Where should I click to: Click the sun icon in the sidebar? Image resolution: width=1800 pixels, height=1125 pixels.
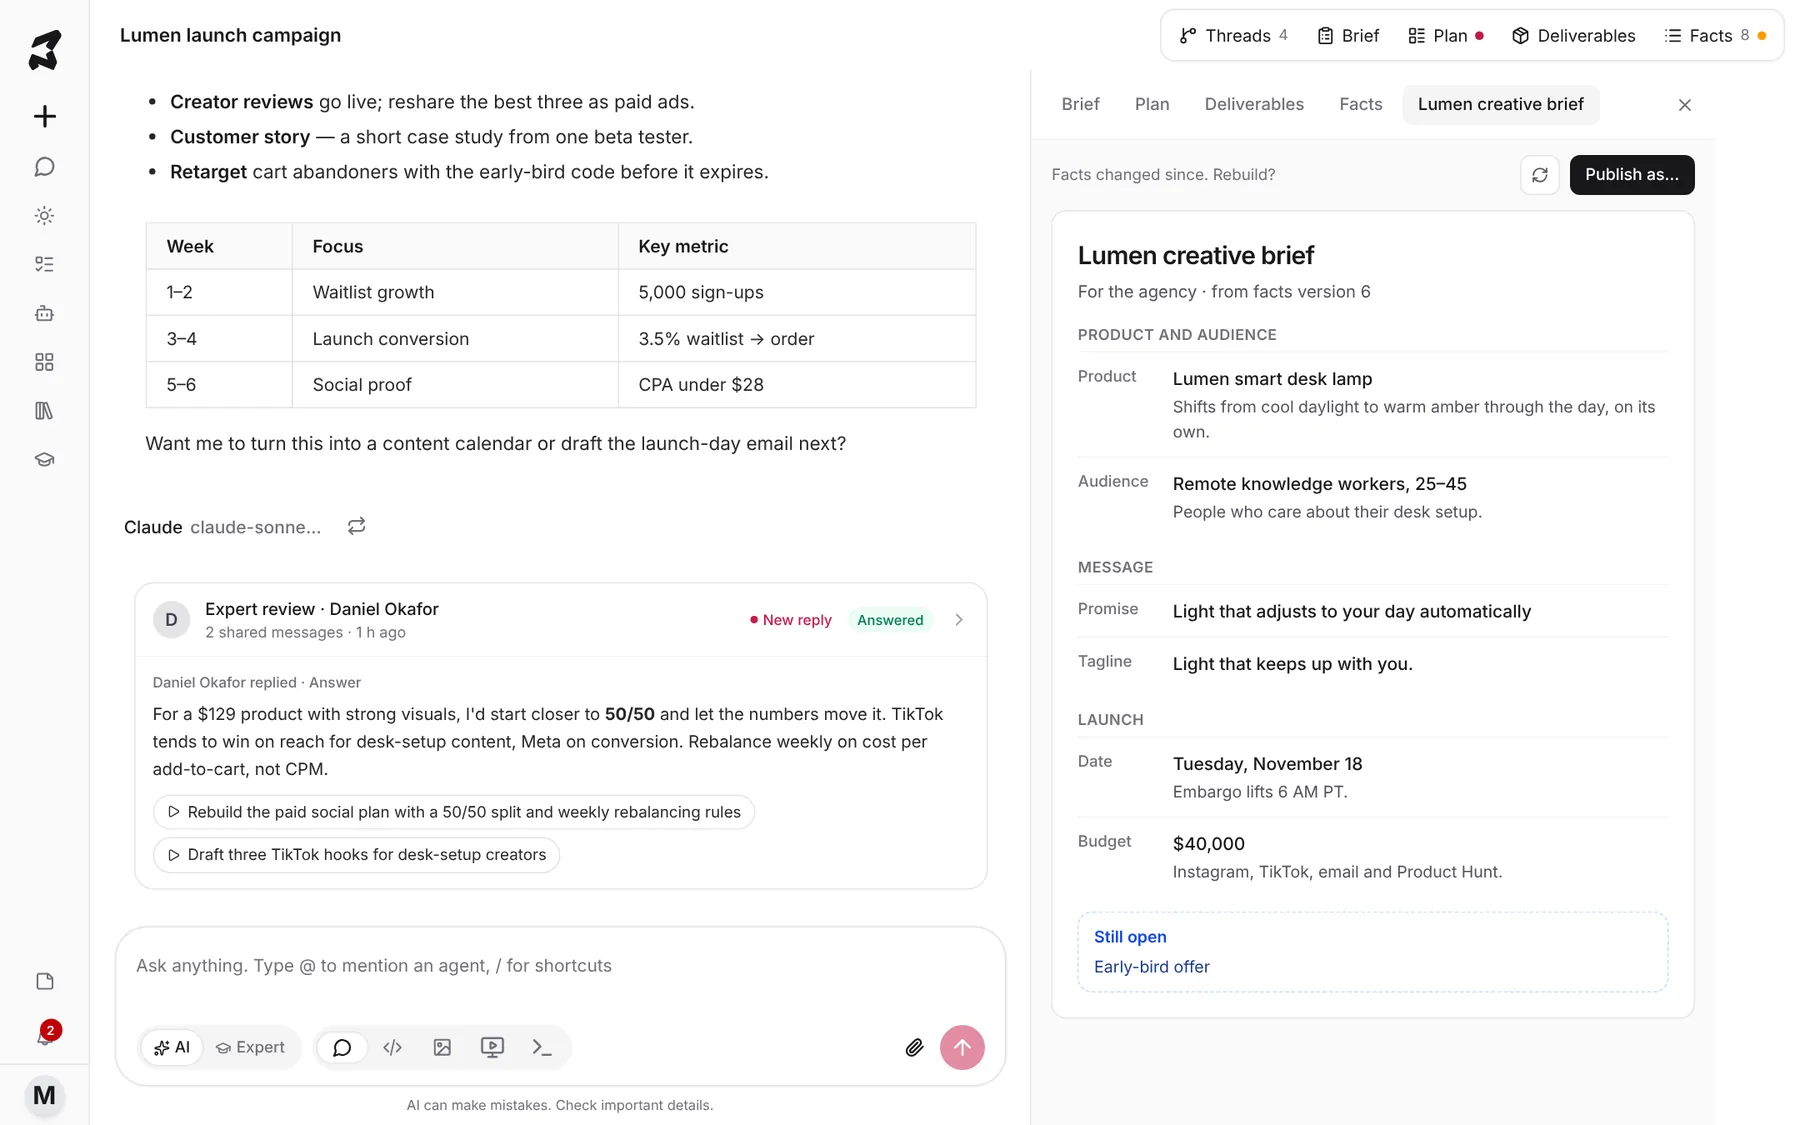44,215
